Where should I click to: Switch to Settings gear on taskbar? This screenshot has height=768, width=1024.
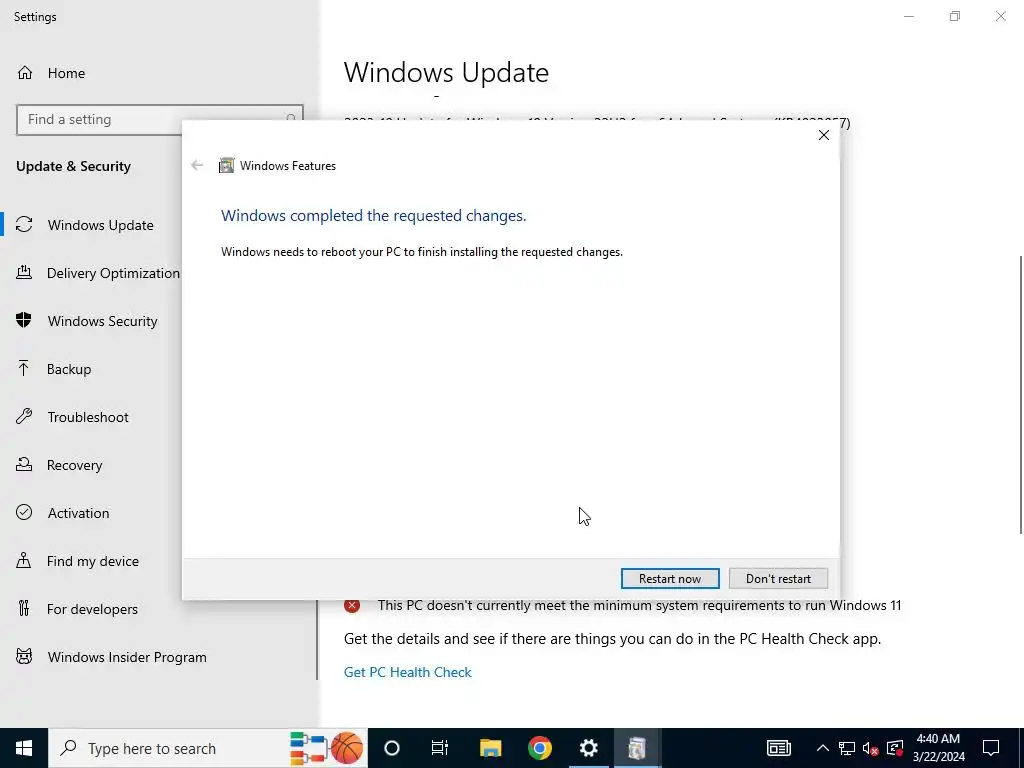click(588, 748)
